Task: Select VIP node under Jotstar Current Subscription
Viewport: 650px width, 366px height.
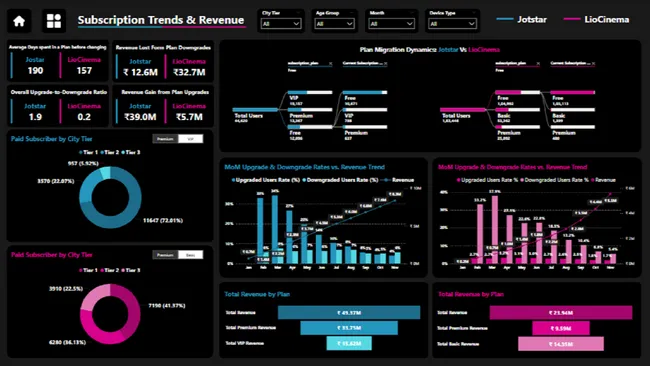Action: coord(365,110)
